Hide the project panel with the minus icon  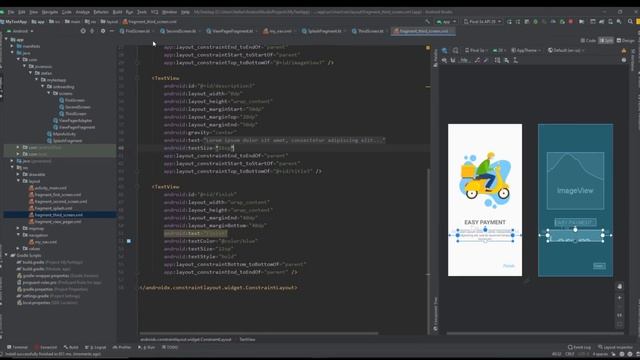112,31
